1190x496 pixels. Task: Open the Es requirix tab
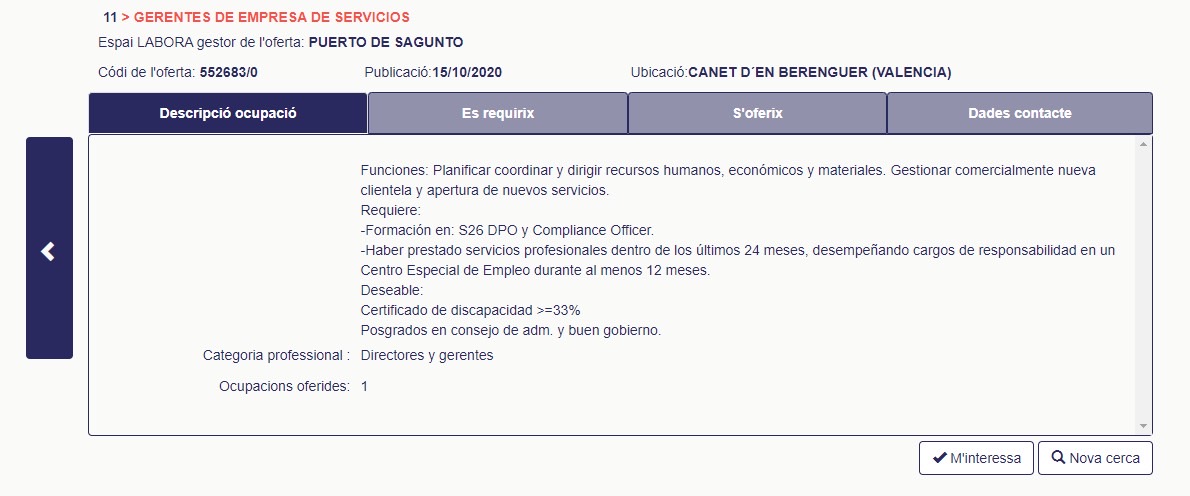pos(498,113)
